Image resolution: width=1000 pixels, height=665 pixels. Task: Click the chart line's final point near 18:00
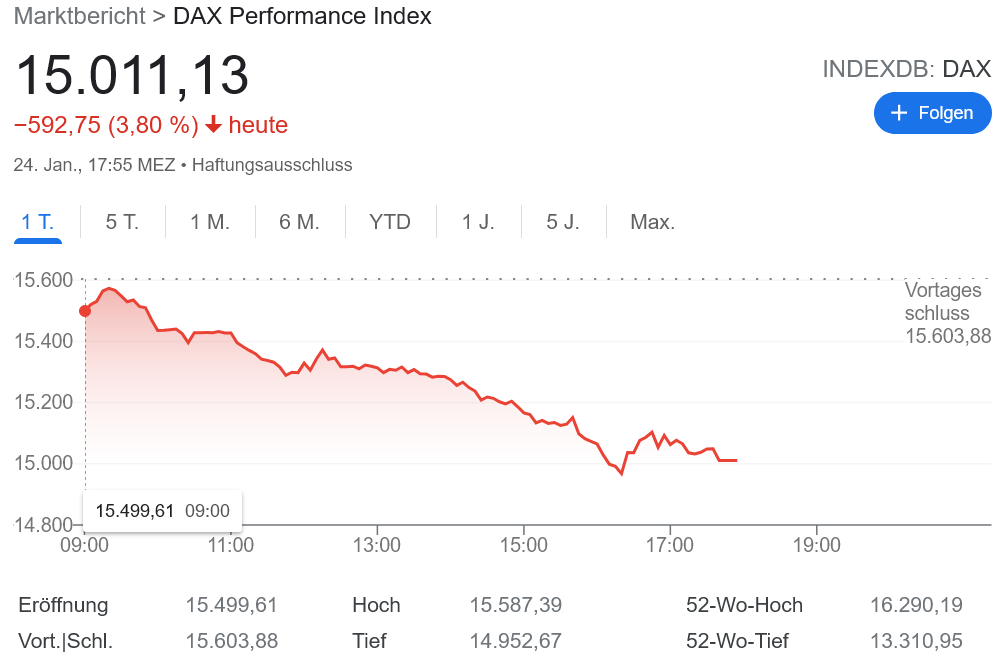(736, 460)
